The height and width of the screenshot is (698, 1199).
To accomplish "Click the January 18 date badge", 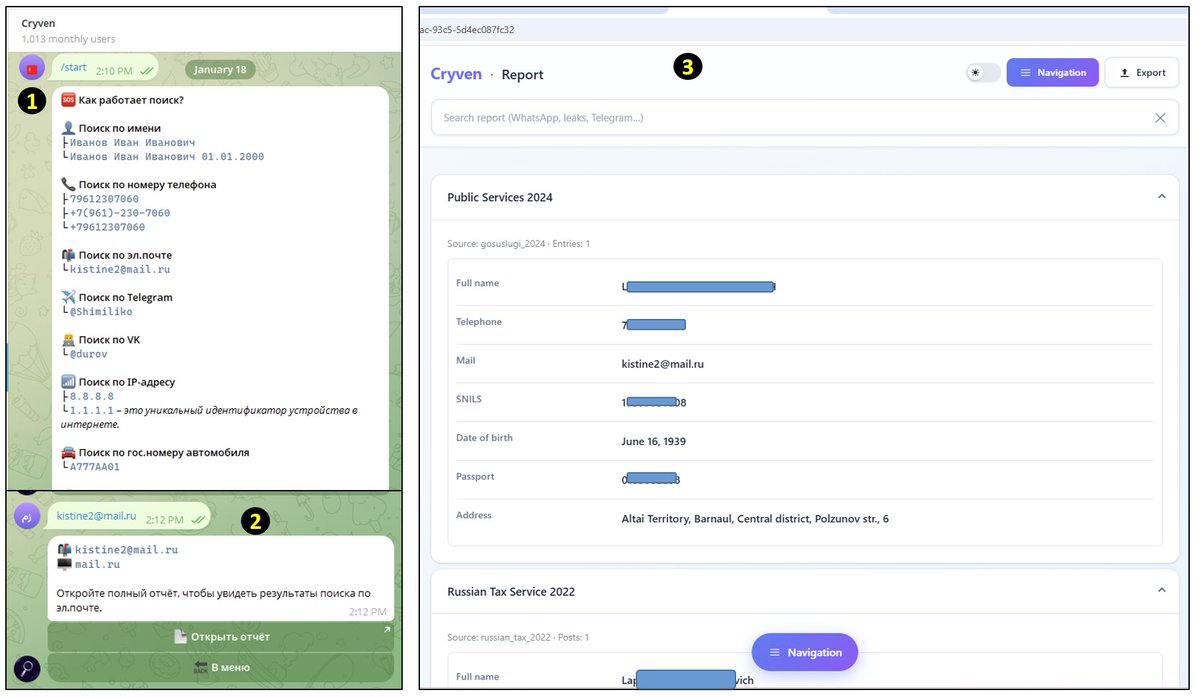I will (x=220, y=70).
